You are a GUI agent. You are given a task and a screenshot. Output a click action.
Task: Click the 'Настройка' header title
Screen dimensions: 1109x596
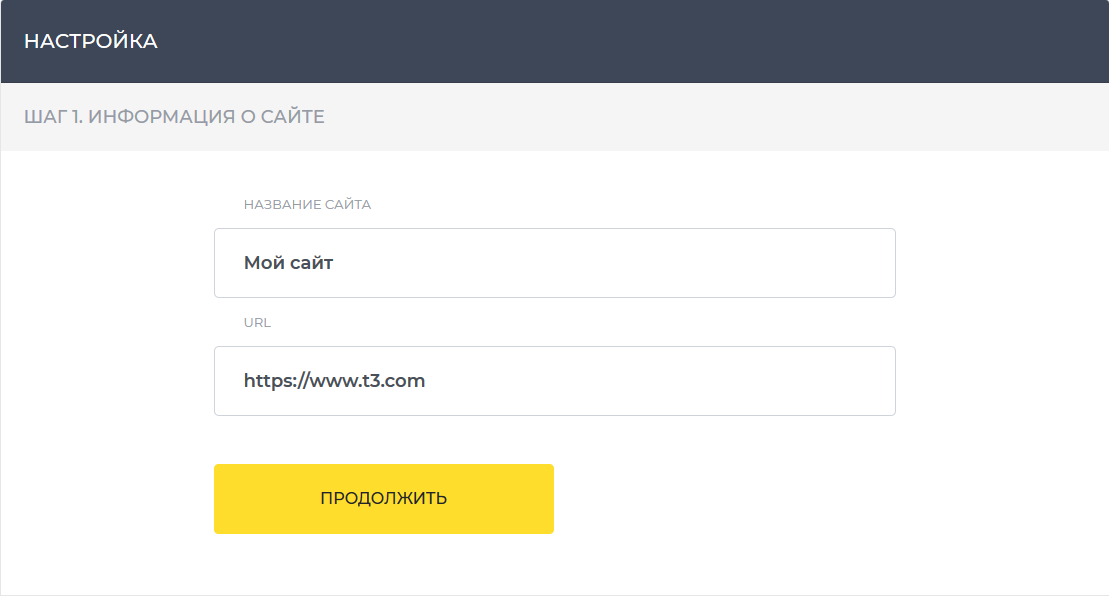click(91, 42)
